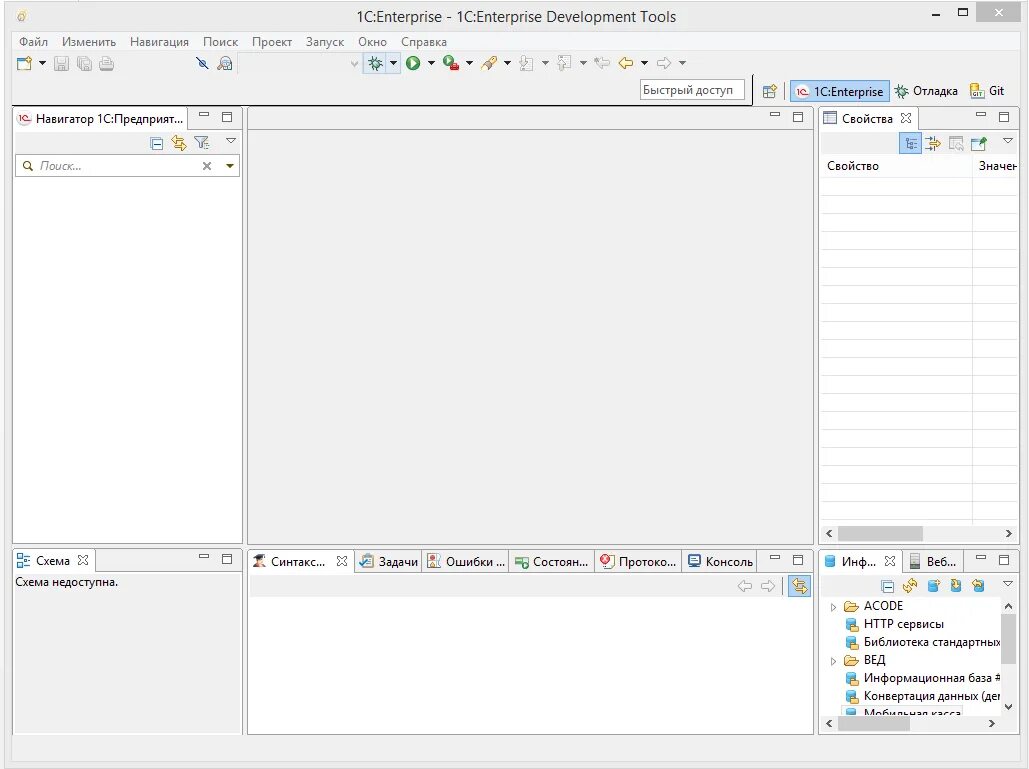Image resolution: width=1029 pixels, height=769 pixels.
Task: Click the Print icon in the toolbar
Action: [106, 64]
